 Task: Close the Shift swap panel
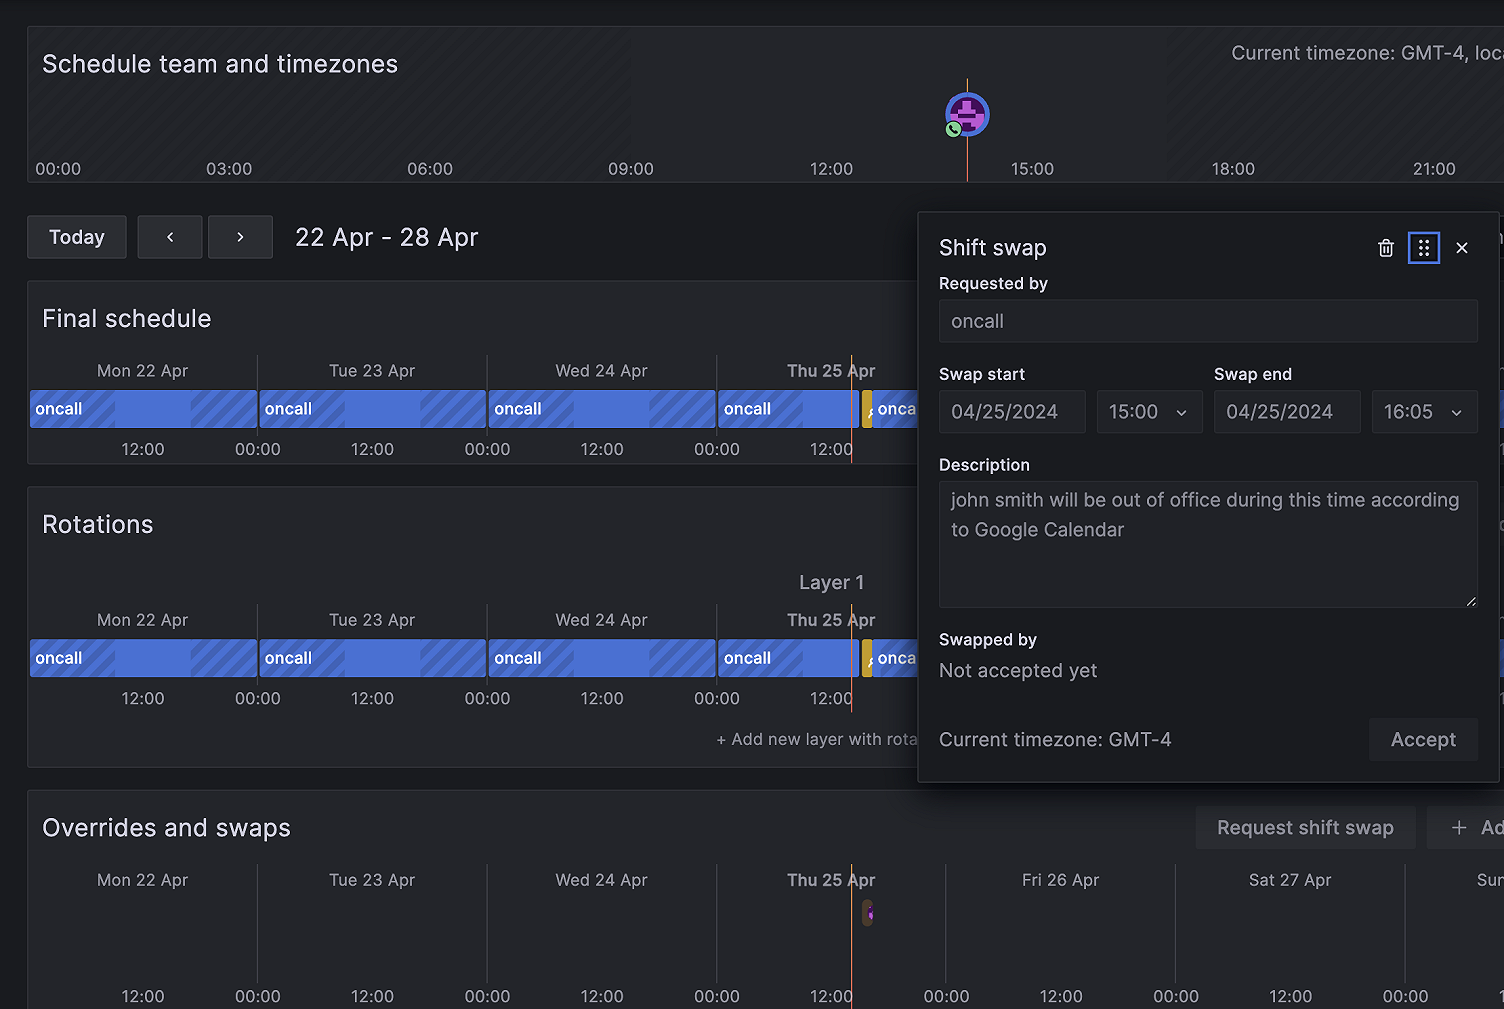(x=1461, y=247)
